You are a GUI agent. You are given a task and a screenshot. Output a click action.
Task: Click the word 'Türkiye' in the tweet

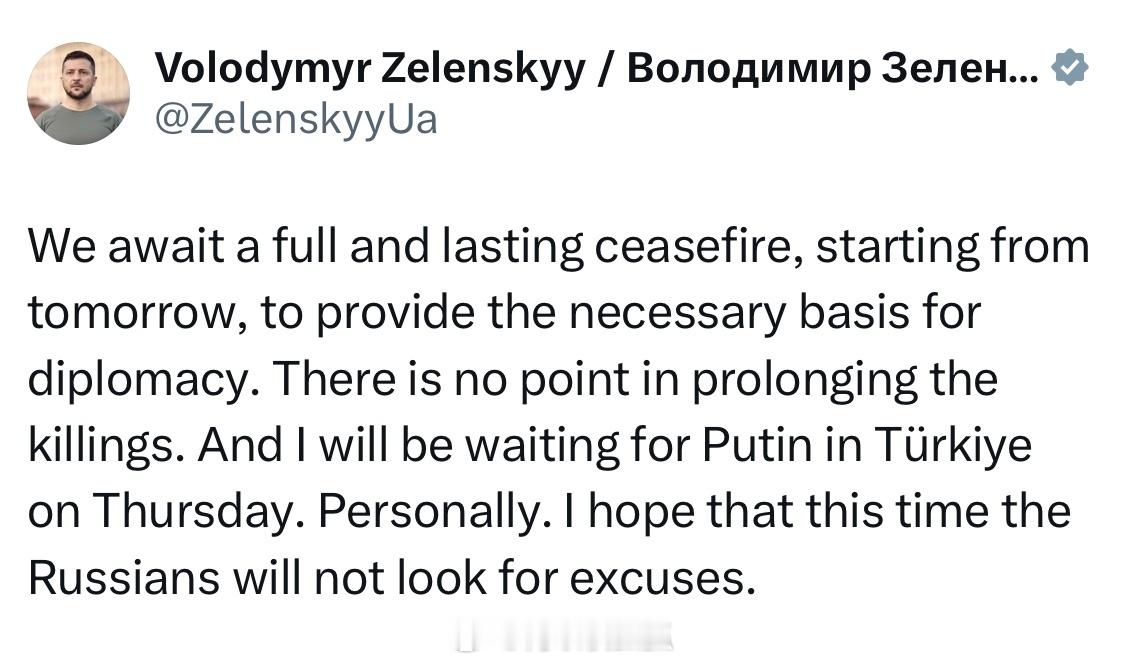(953, 446)
